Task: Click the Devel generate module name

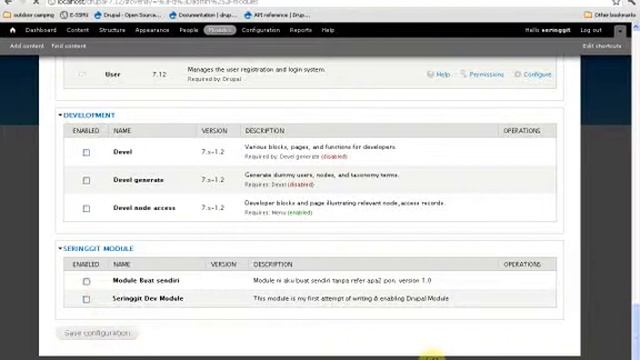Action: pos(138,180)
